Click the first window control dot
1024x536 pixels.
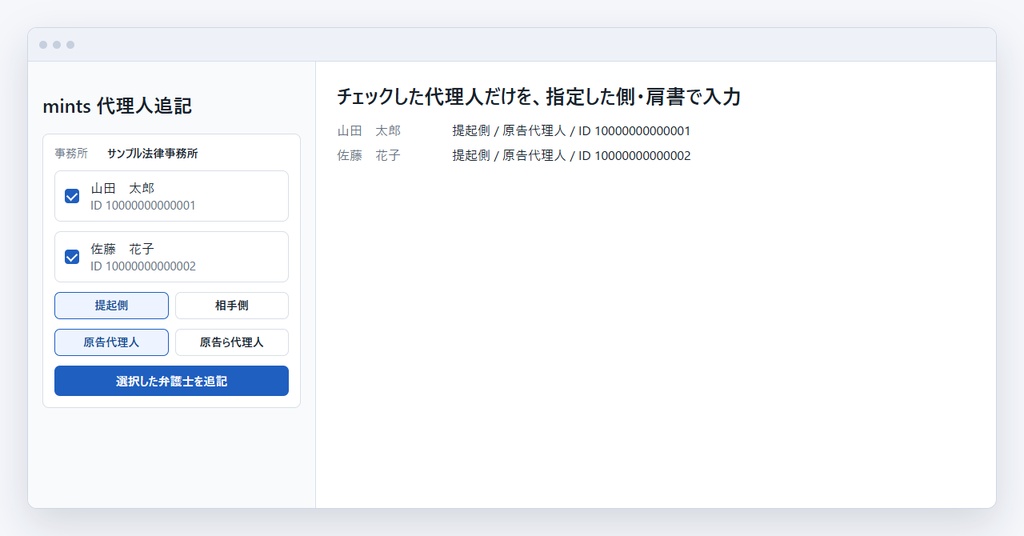(43, 45)
